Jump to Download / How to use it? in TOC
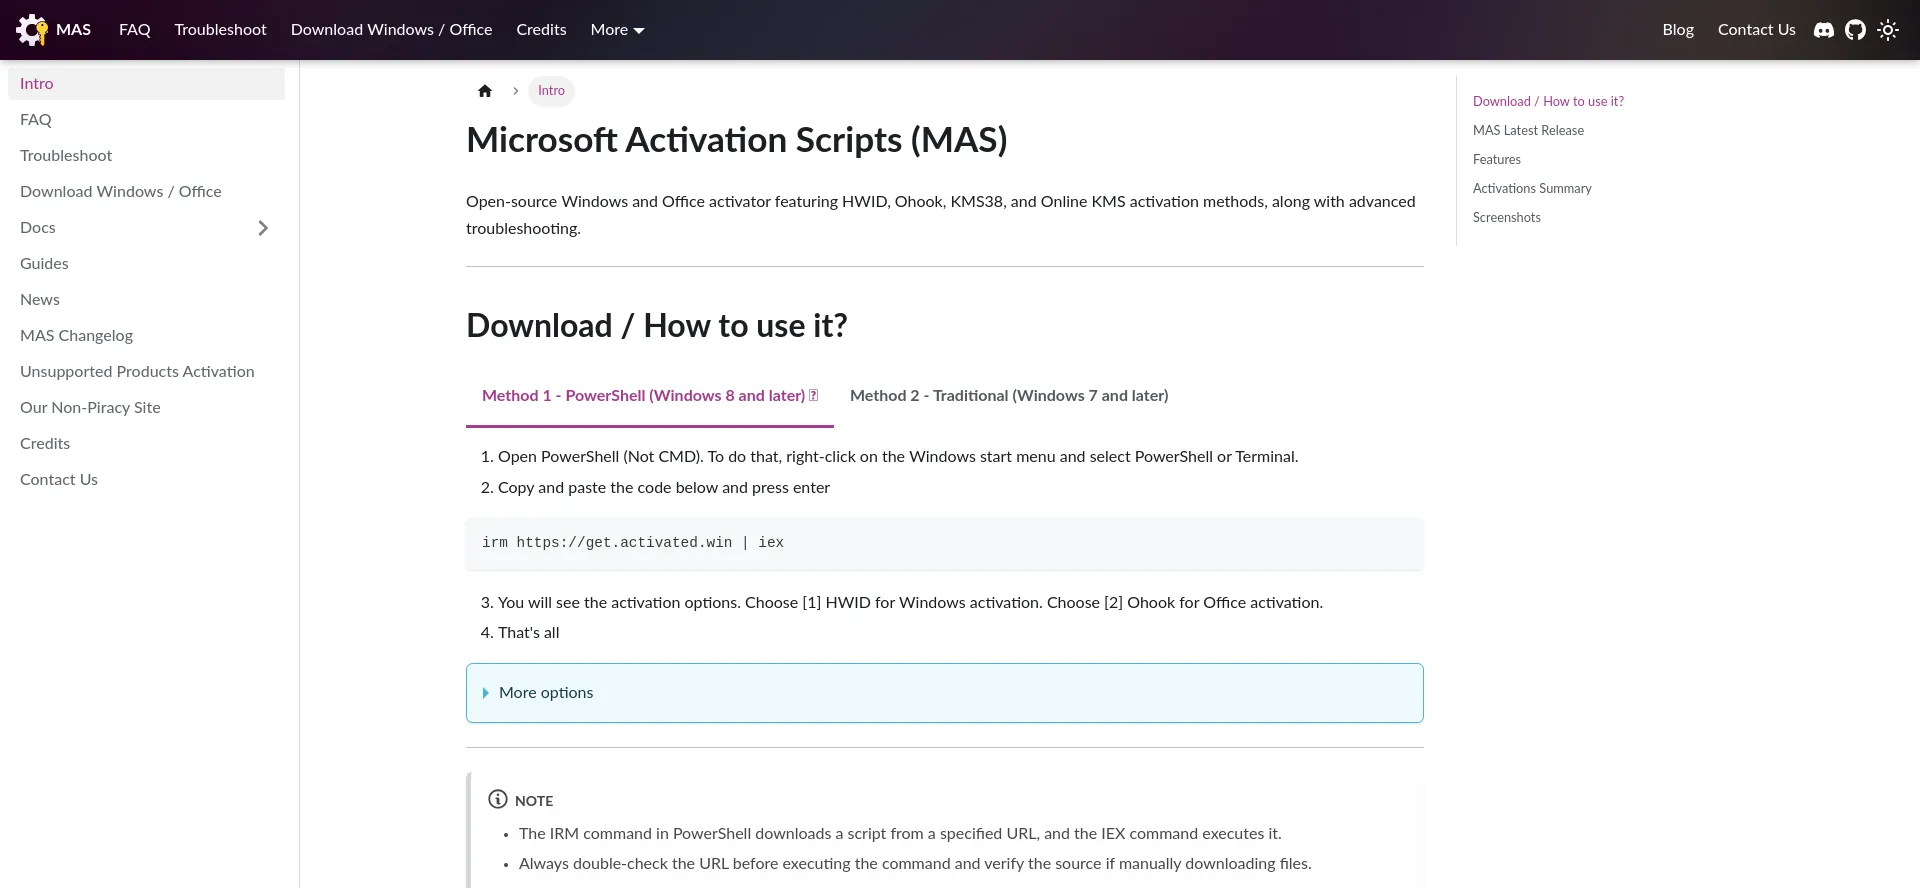This screenshot has height=888, width=1920. 1548,102
